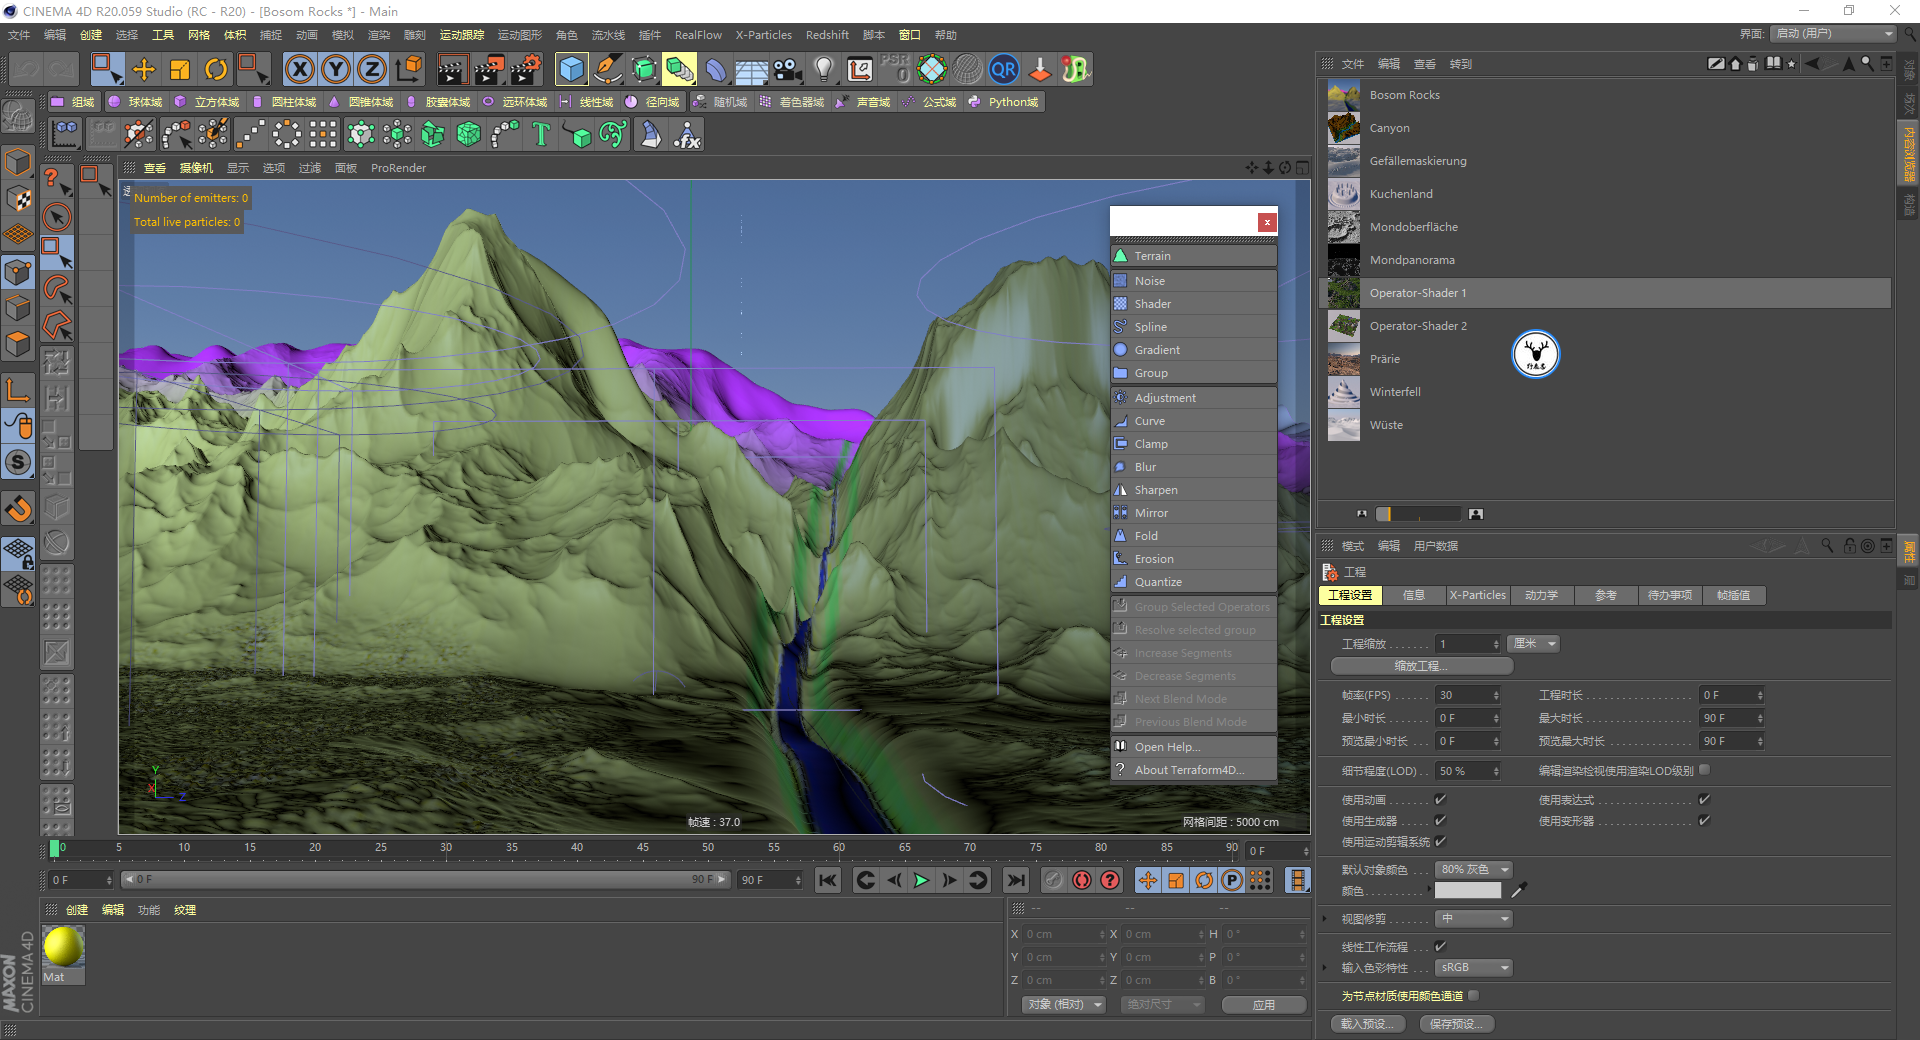Image resolution: width=1920 pixels, height=1040 pixels.
Task: Add a Cube primitive object
Action: pos(572,69)
